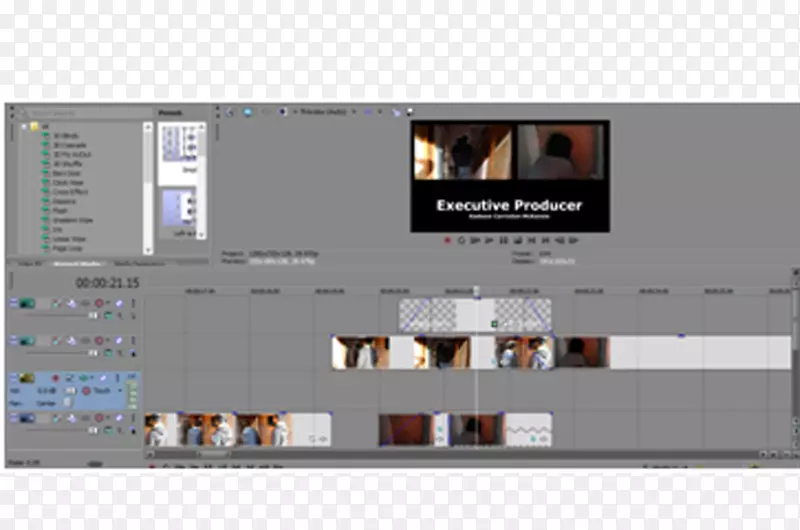The width and height of the screenshot is (800, 530).
Task: Toggle preview on external monitor icon
Action: (x=248, y=112)
